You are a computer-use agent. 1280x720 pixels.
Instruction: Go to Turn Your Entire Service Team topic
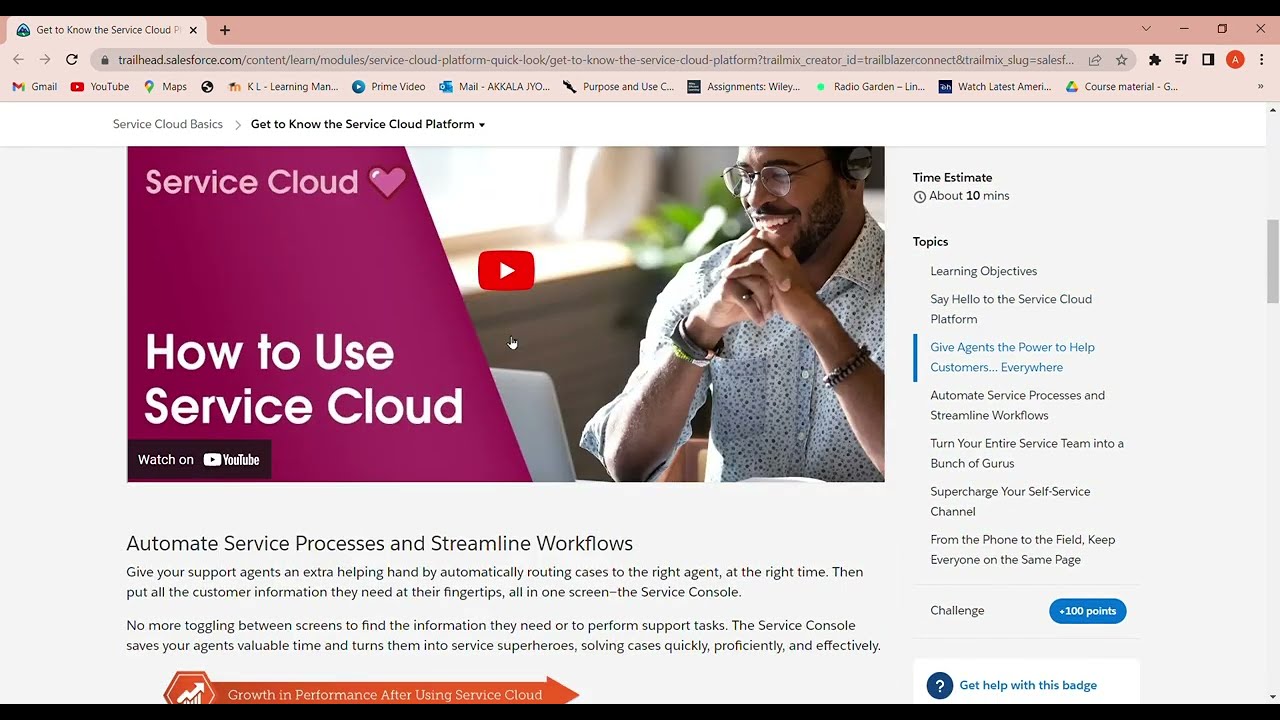(x=1027, y=453)
